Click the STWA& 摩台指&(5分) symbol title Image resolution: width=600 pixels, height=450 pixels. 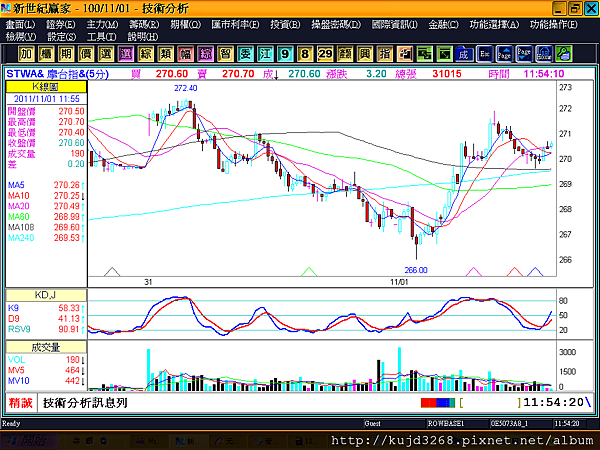point(57,74)
